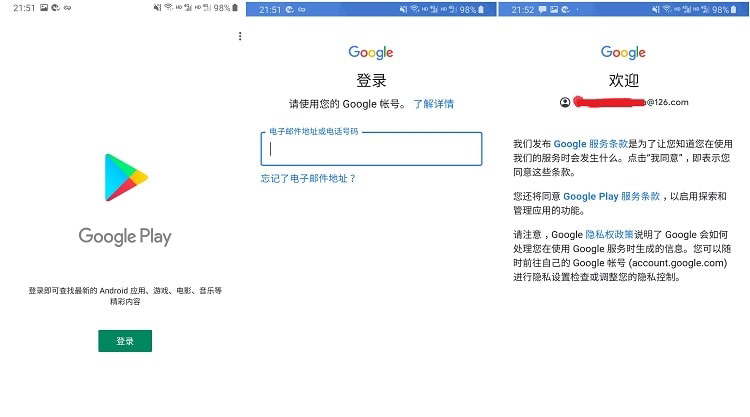Image resolution: width=750 pixels, height=417 pixels.
Task: Tap the 登录 heading on sign-in screen
Action: pos(371,81)
